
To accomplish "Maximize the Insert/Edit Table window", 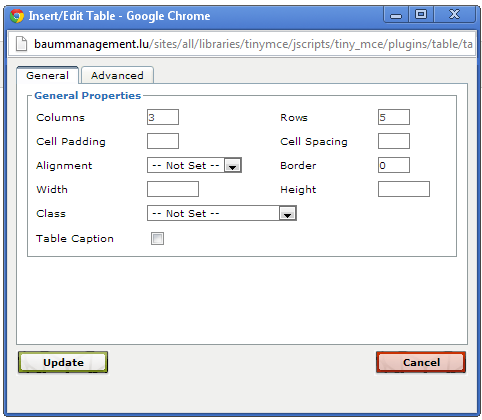I will 421,15.
